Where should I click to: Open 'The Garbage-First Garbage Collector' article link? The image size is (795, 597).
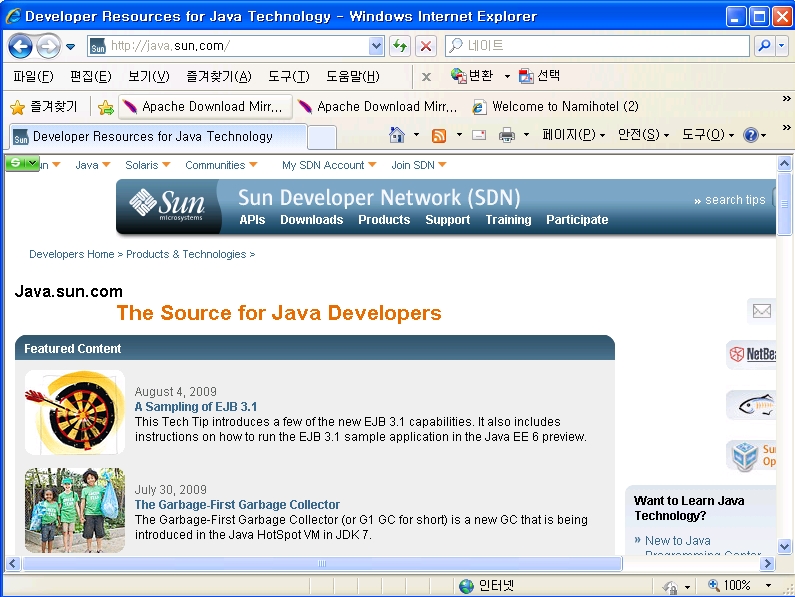pos(237,505)
